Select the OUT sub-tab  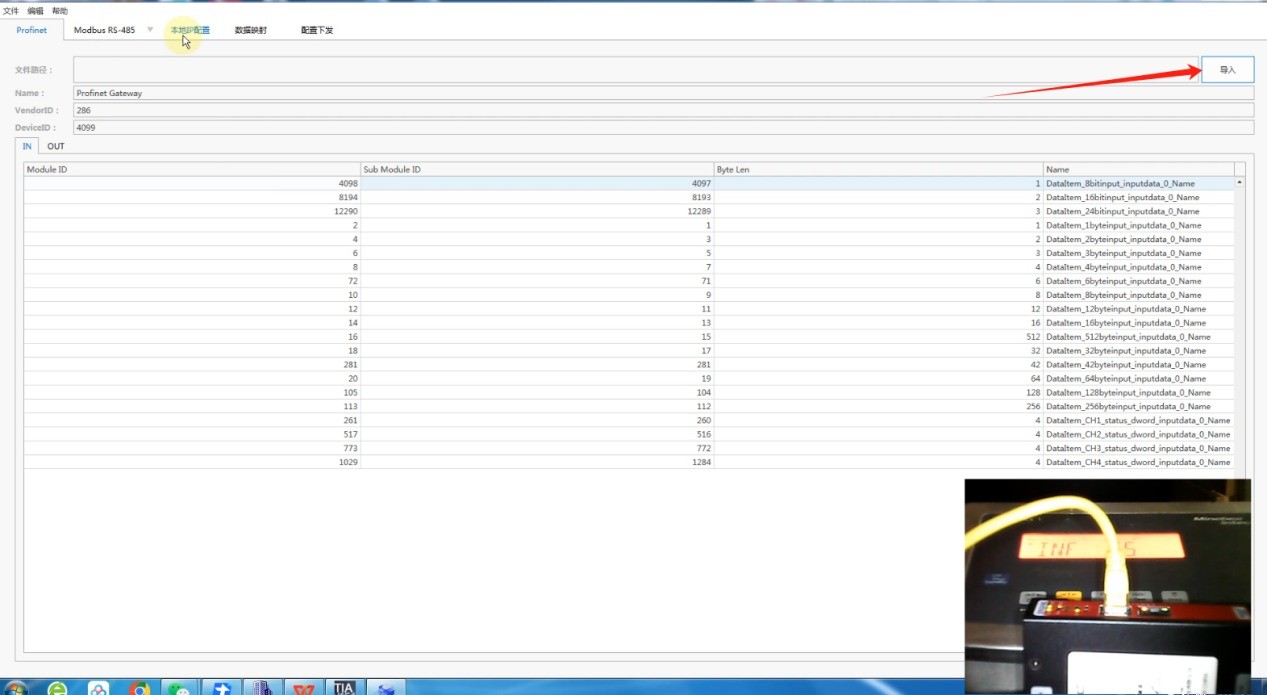(x=56, y=146)
